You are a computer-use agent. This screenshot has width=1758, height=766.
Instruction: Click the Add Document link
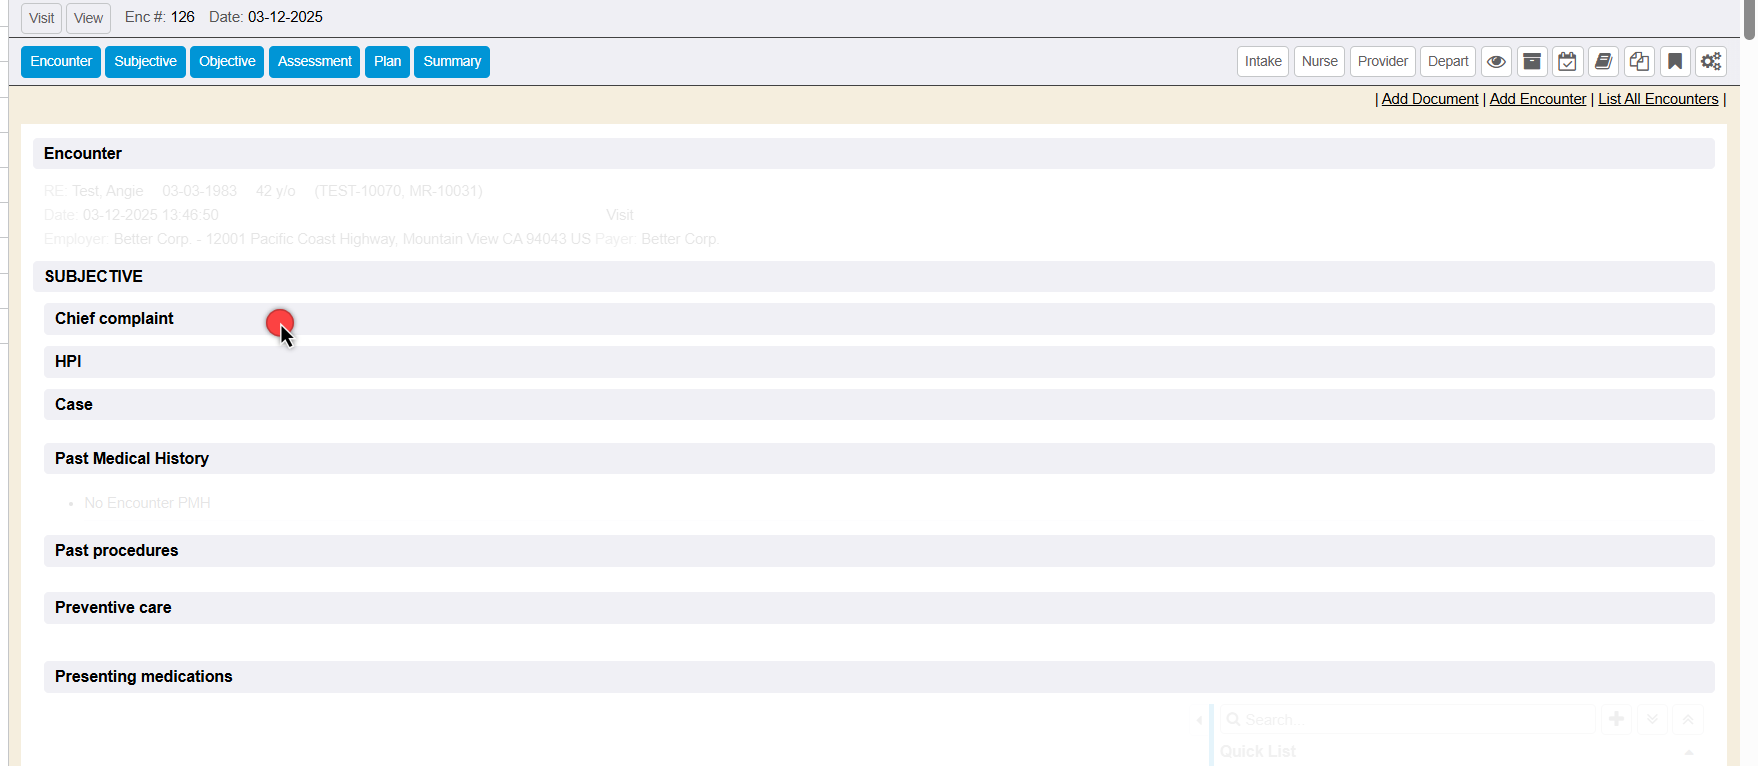[1429, 99]
